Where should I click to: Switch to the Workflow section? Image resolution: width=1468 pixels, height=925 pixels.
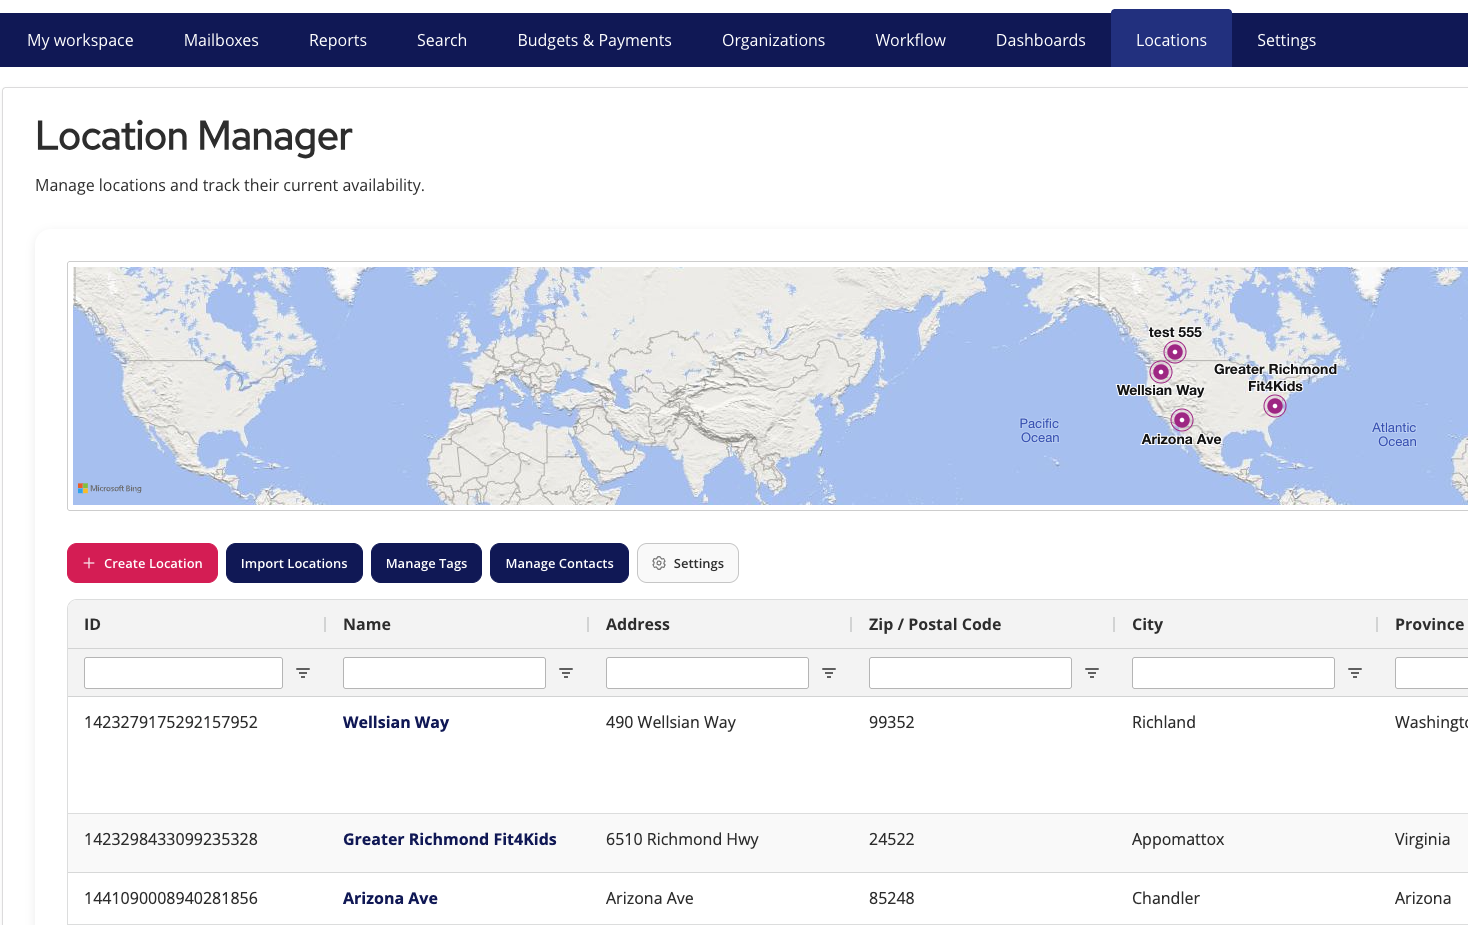[911, 40]
